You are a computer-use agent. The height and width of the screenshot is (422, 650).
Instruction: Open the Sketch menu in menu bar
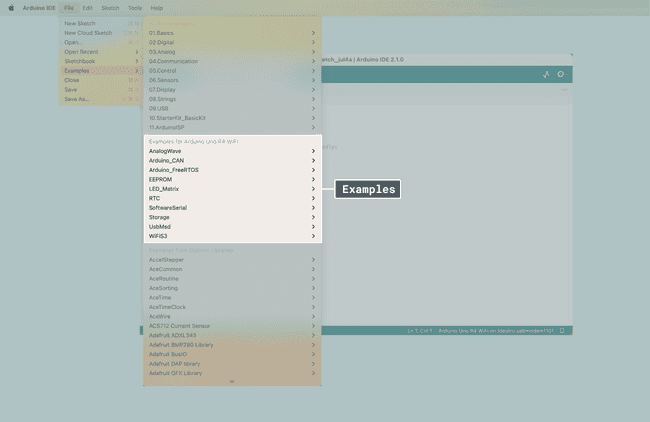(110, 8)
